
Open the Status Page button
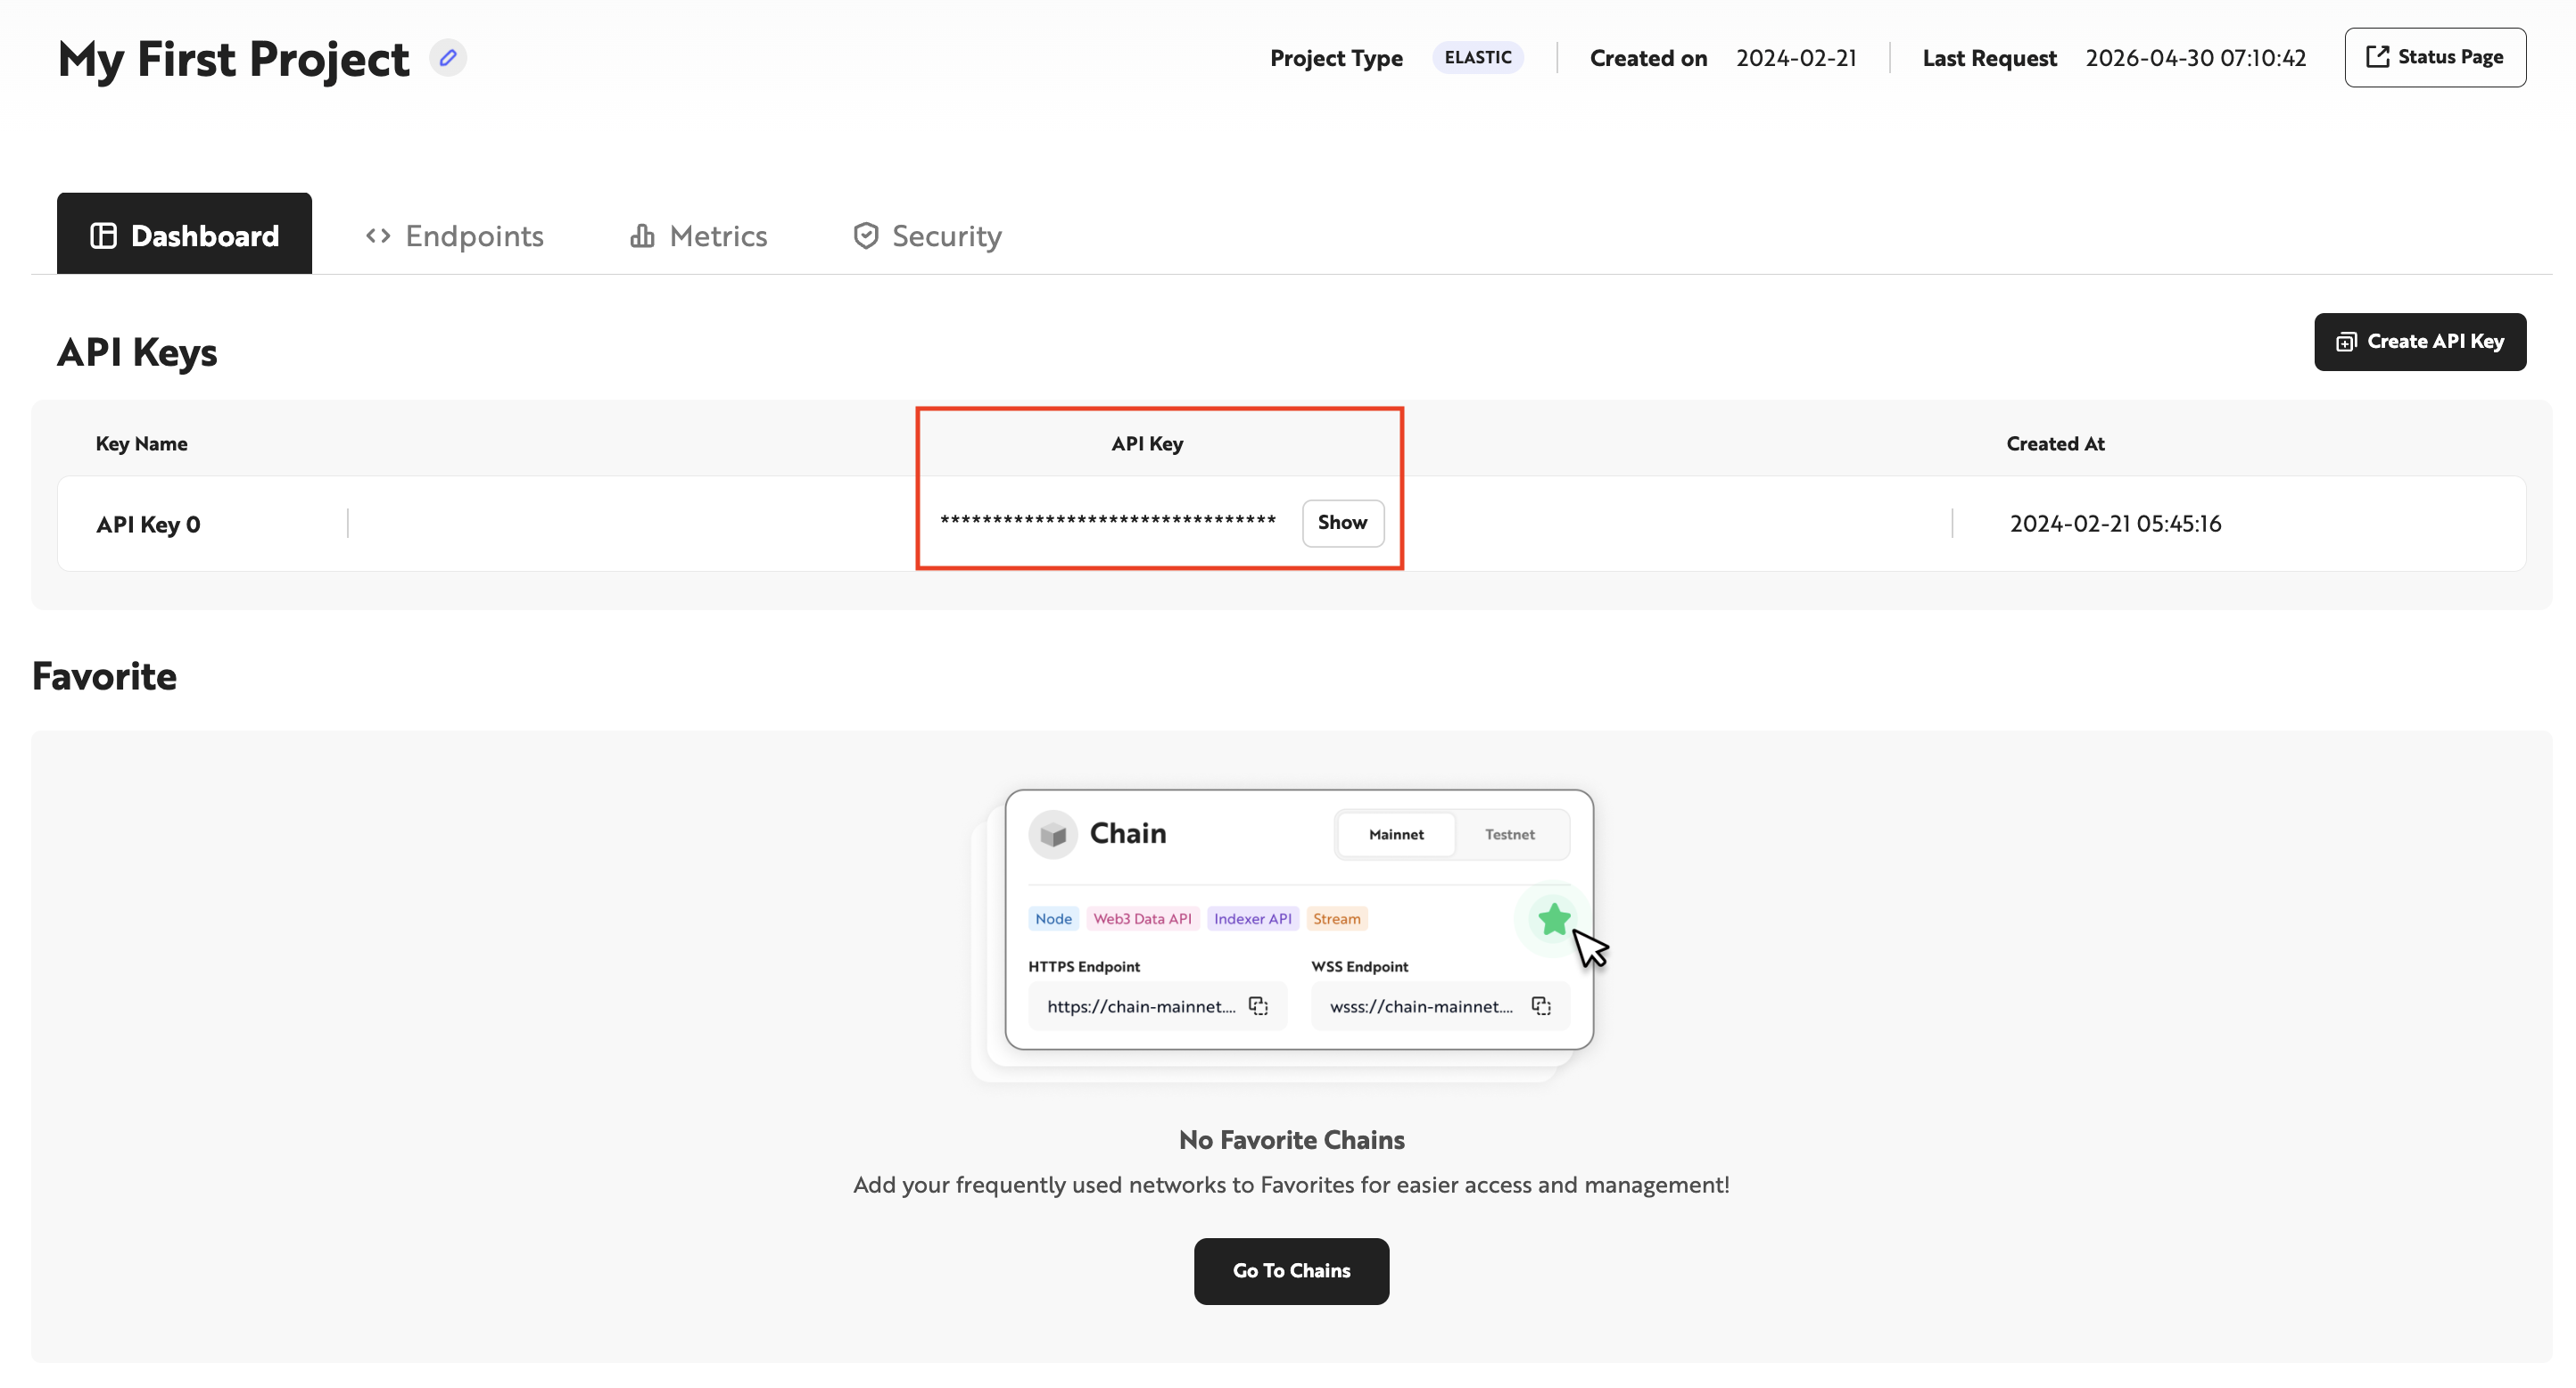coord(2435,57)
